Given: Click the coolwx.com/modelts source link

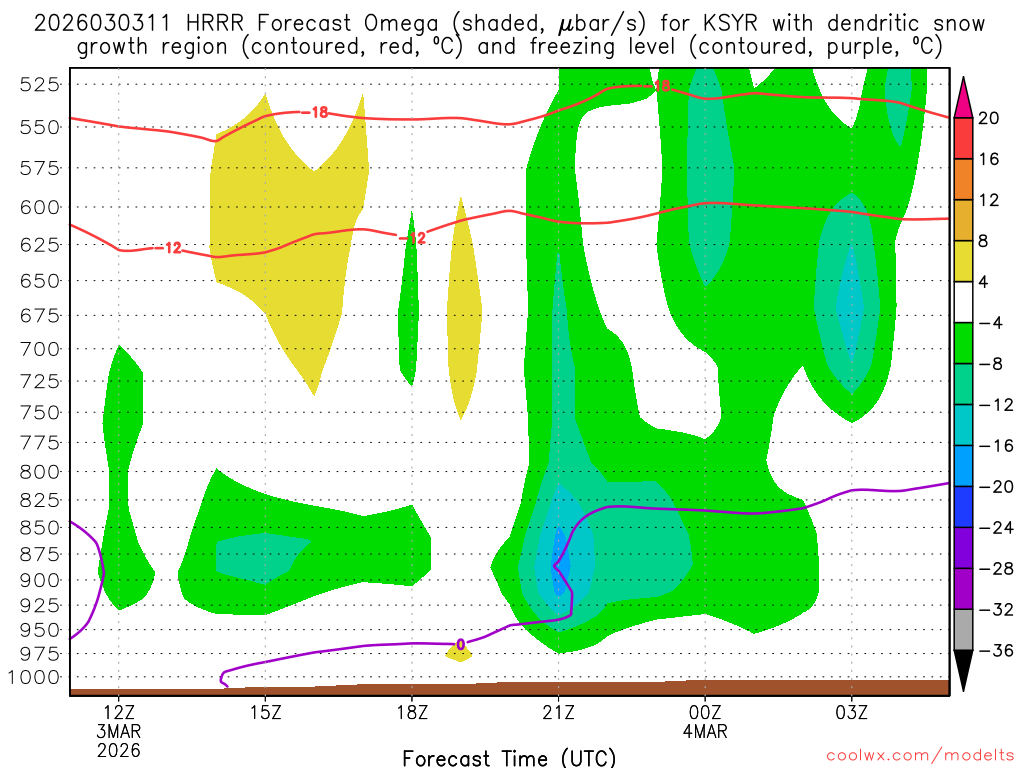Looking at the screenshot, I should click(x=920, y=756).
